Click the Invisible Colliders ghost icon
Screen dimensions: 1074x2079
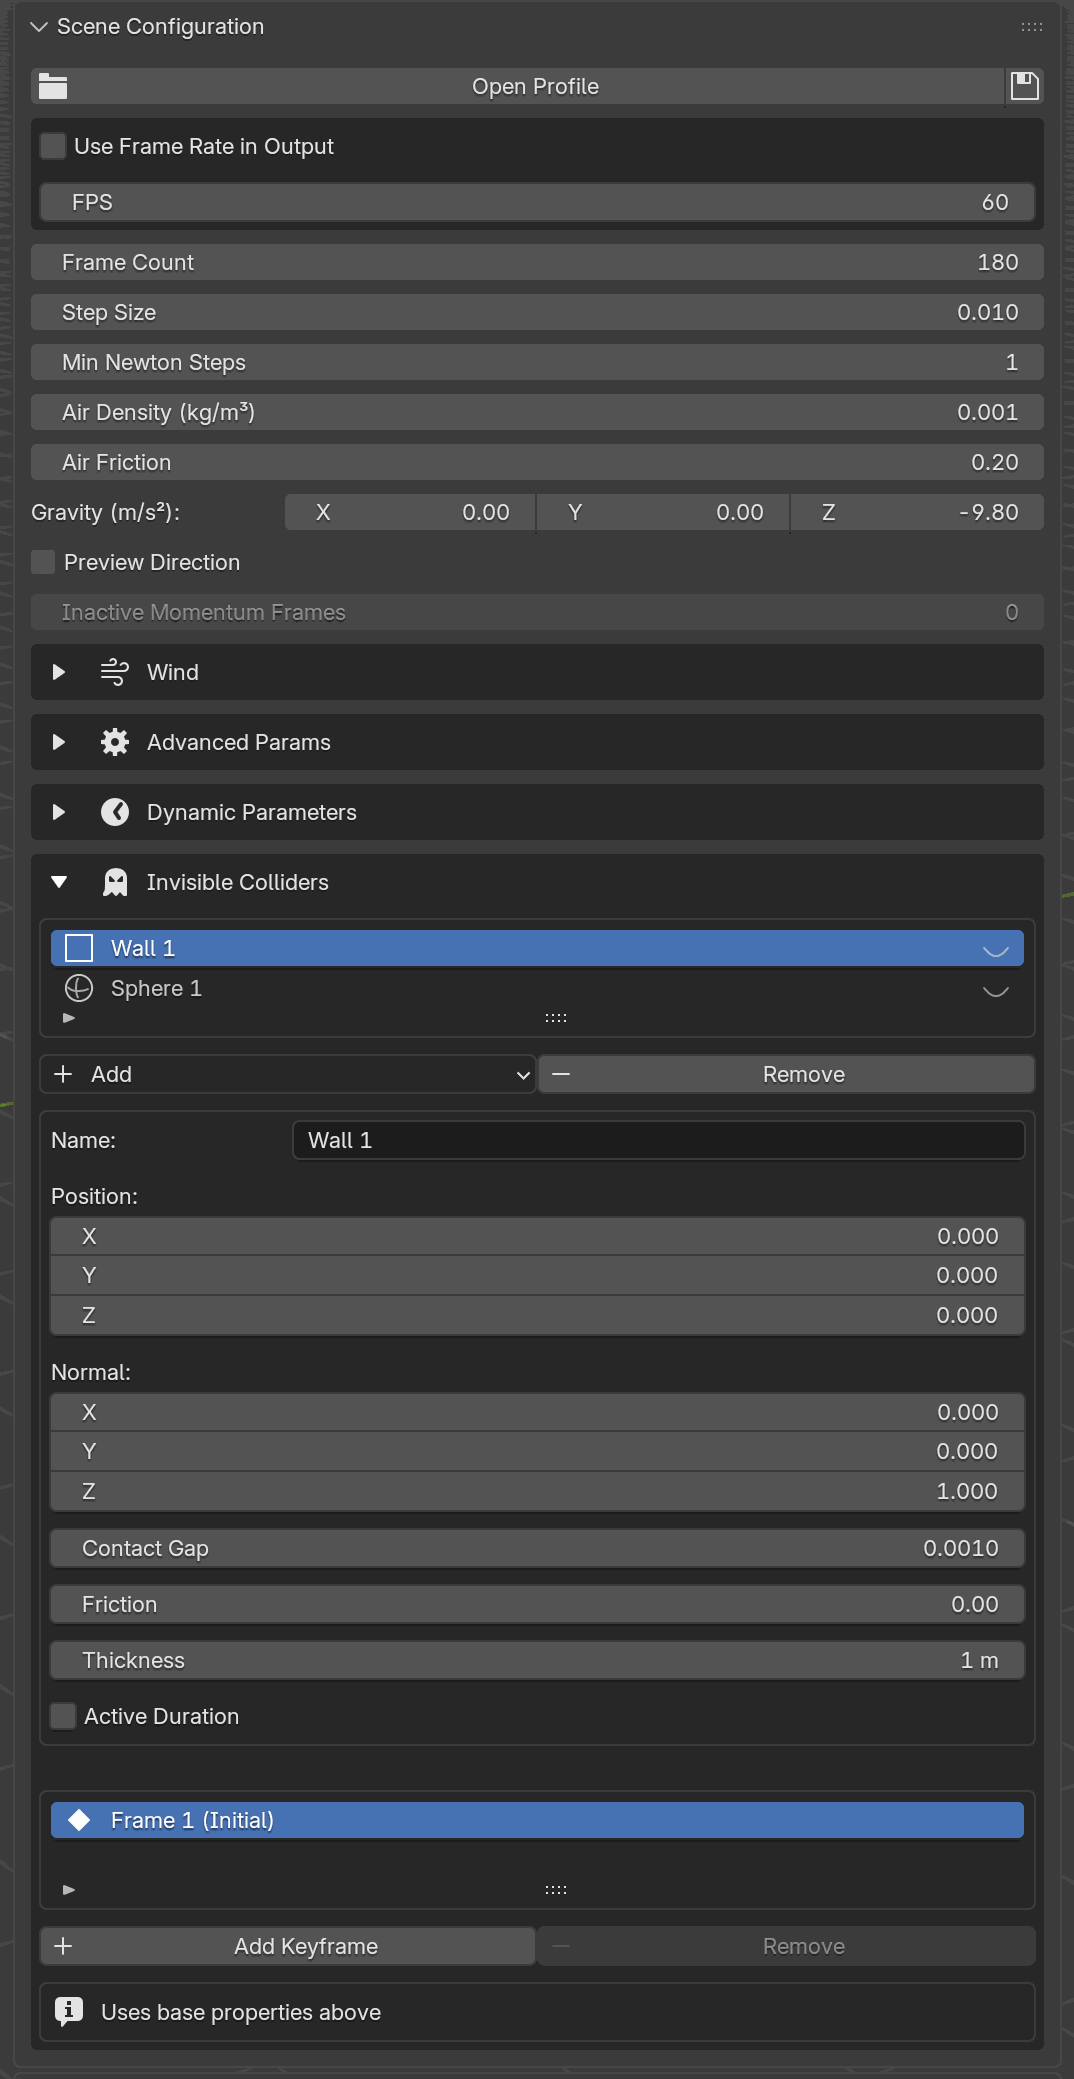click(115, 882)
